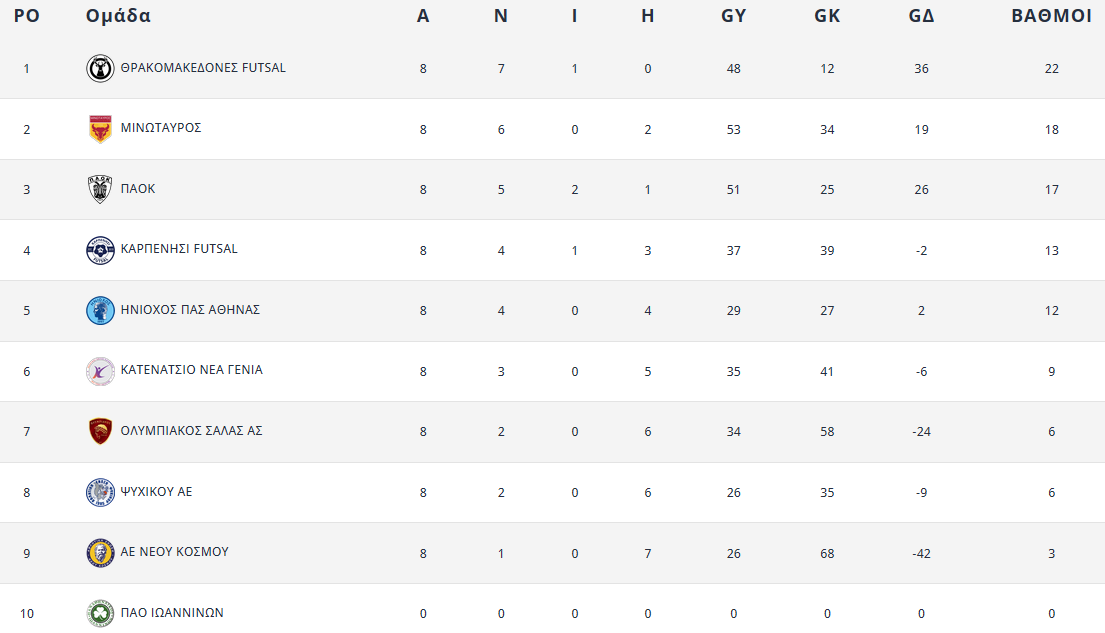
Task: Click the ΟΛΥΜΠΙΑΚΟΣ ΣΑΛΑΣ ΑΣ crest
Action: (100, 431)
